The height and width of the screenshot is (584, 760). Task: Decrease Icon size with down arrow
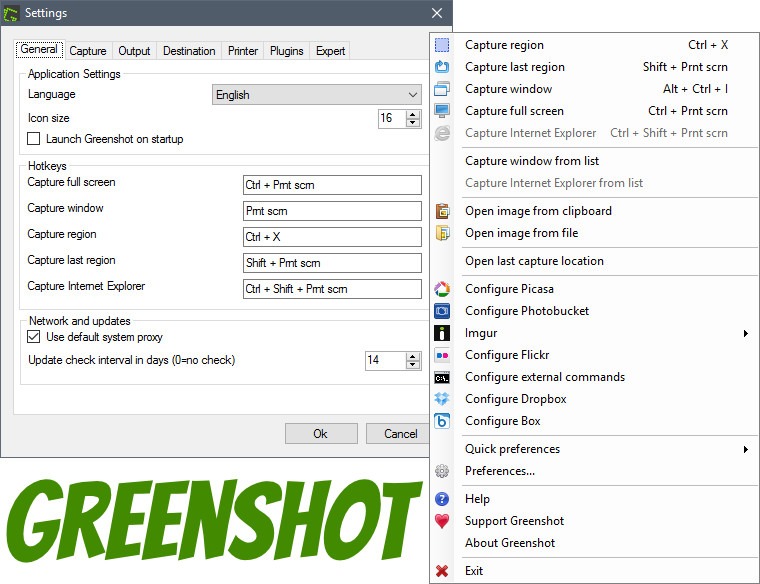(x=412, y=122)
